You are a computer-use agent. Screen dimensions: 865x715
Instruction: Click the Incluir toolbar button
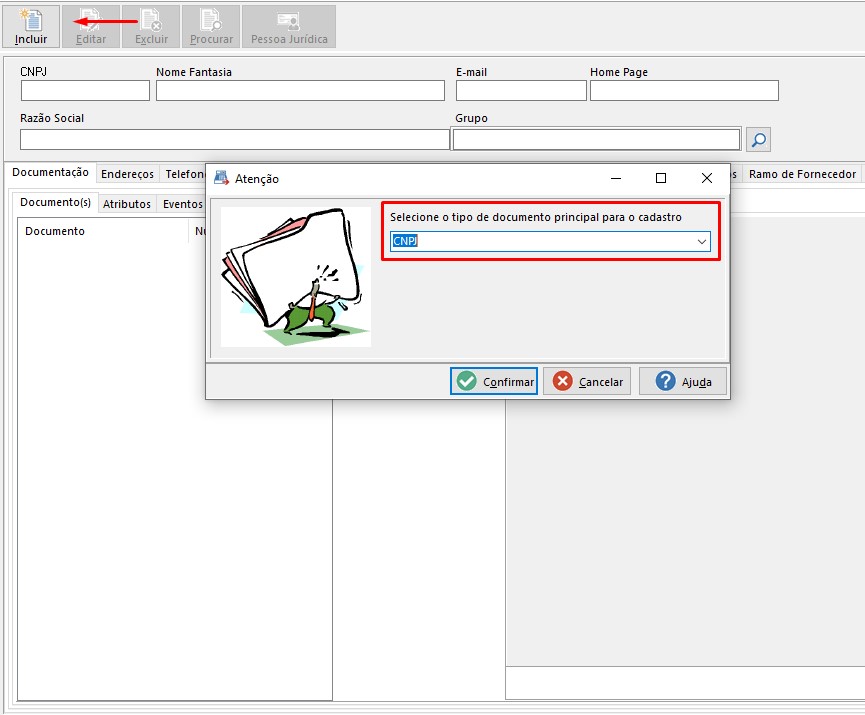coord(31,26)
